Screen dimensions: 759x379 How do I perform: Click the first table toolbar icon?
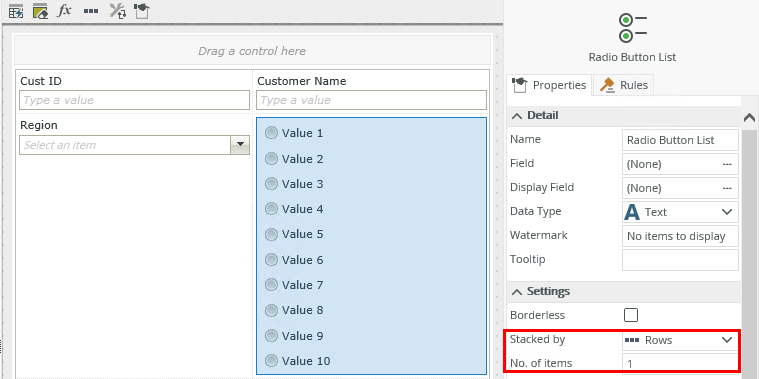point(16,11)
